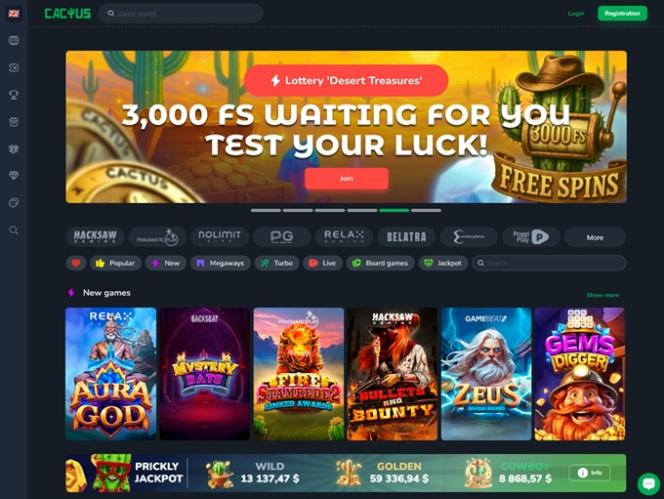Select the heart favorites filter
Screen dimensions: 664x499
tap(76, 263)
